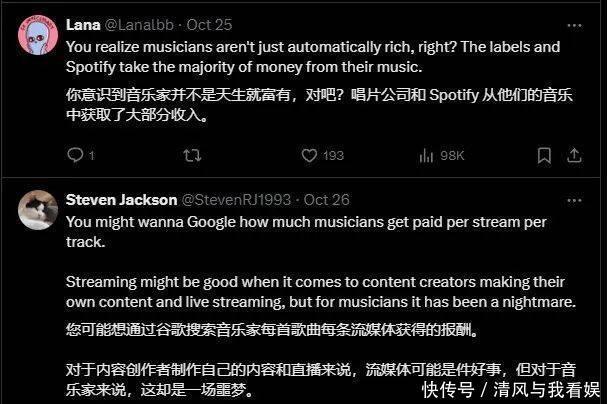This screenshot has width=607, height=404.
Task: Open Steven Jackson's display name
Action: 122,200
